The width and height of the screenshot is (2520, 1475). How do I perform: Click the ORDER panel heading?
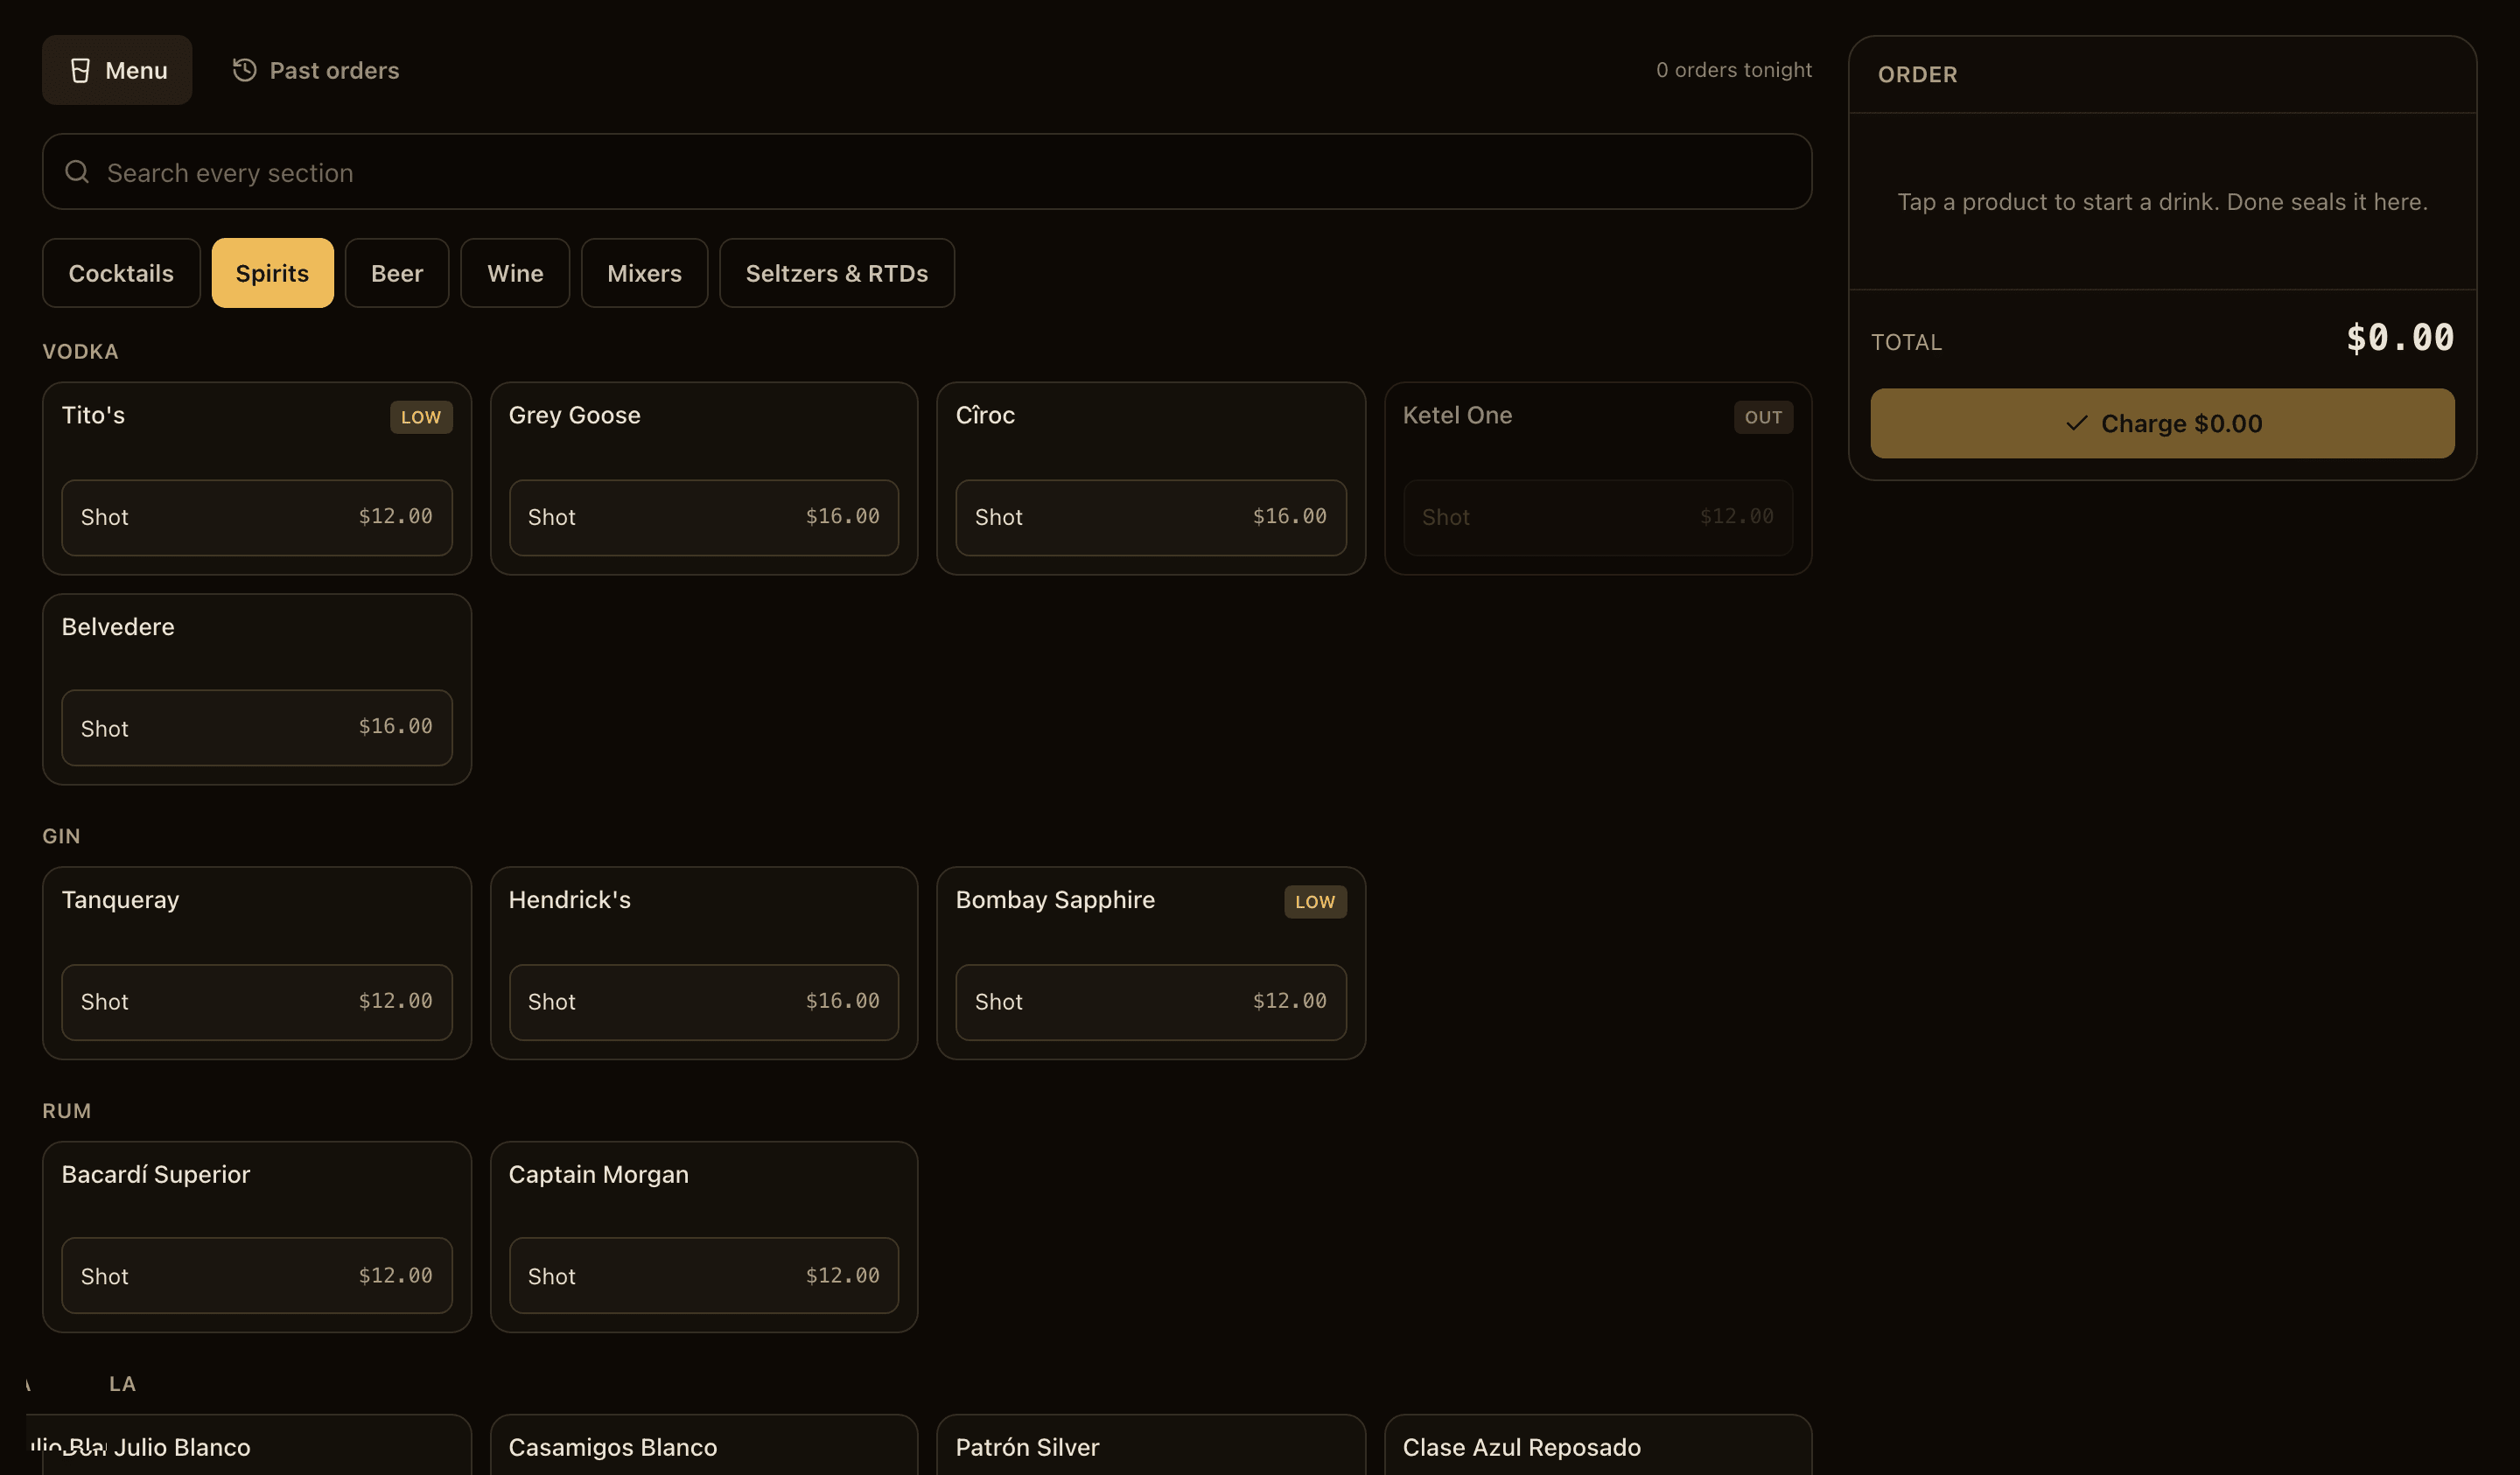coord(1917,75)
